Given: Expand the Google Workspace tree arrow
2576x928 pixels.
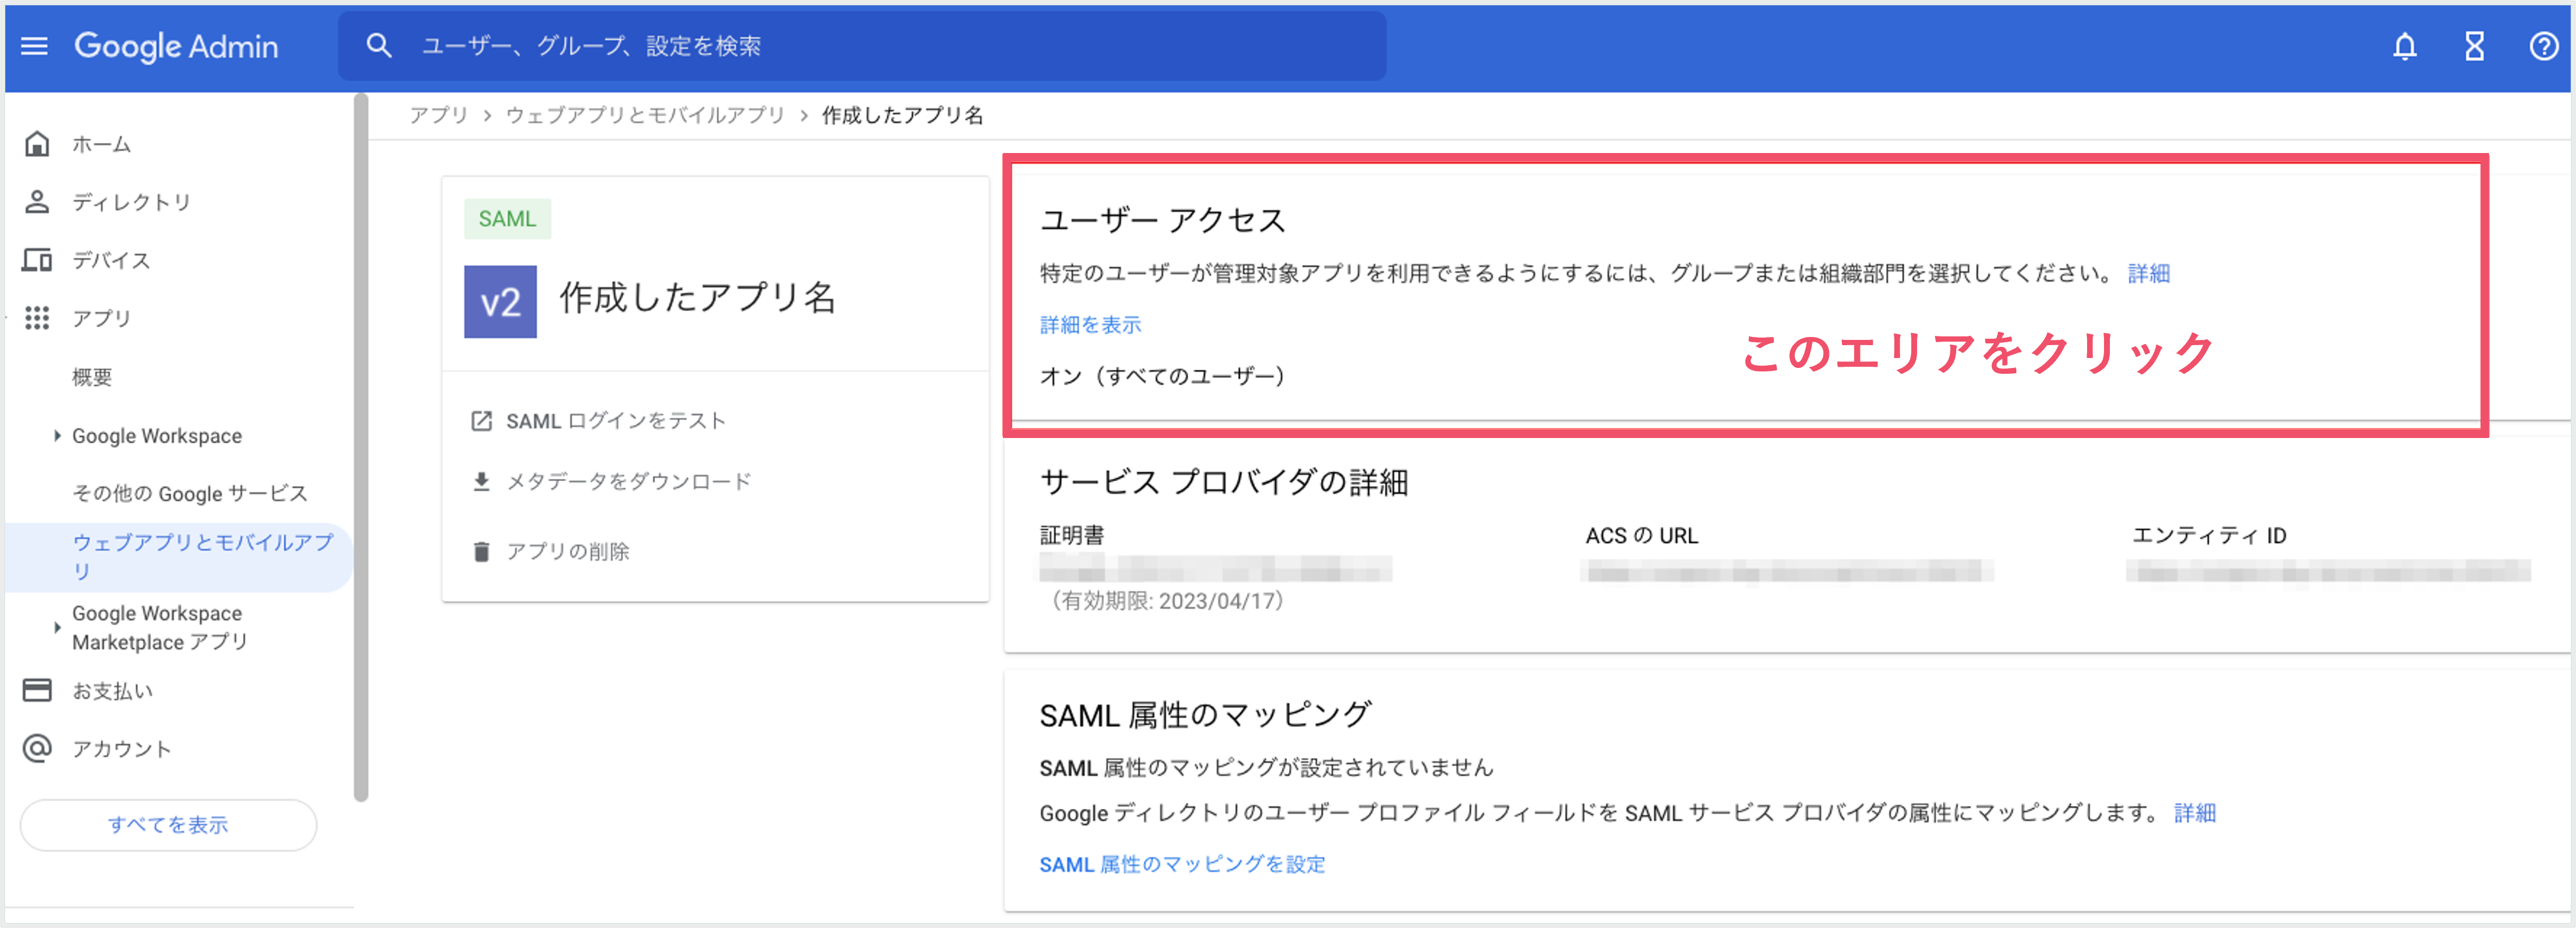Looking at the screenshot, I should click(57, 435).
